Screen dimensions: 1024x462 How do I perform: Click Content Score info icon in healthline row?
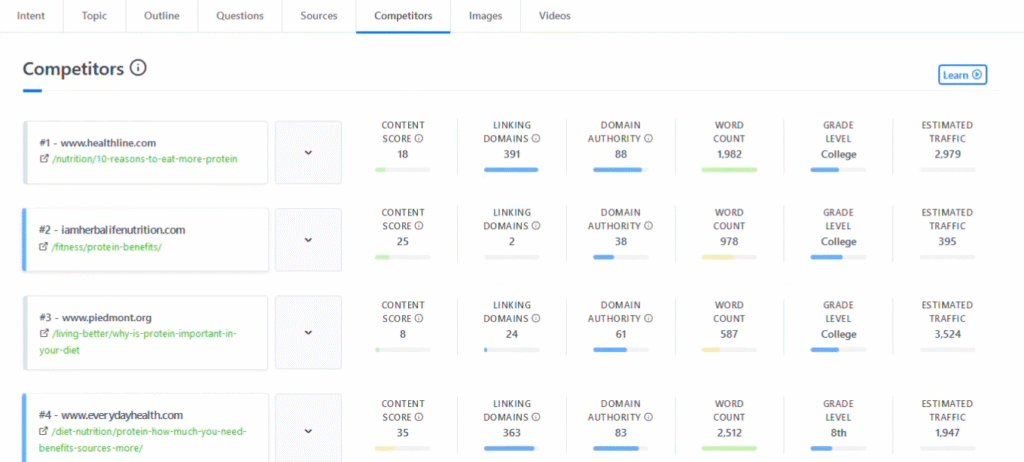click(x=419, y=139)
